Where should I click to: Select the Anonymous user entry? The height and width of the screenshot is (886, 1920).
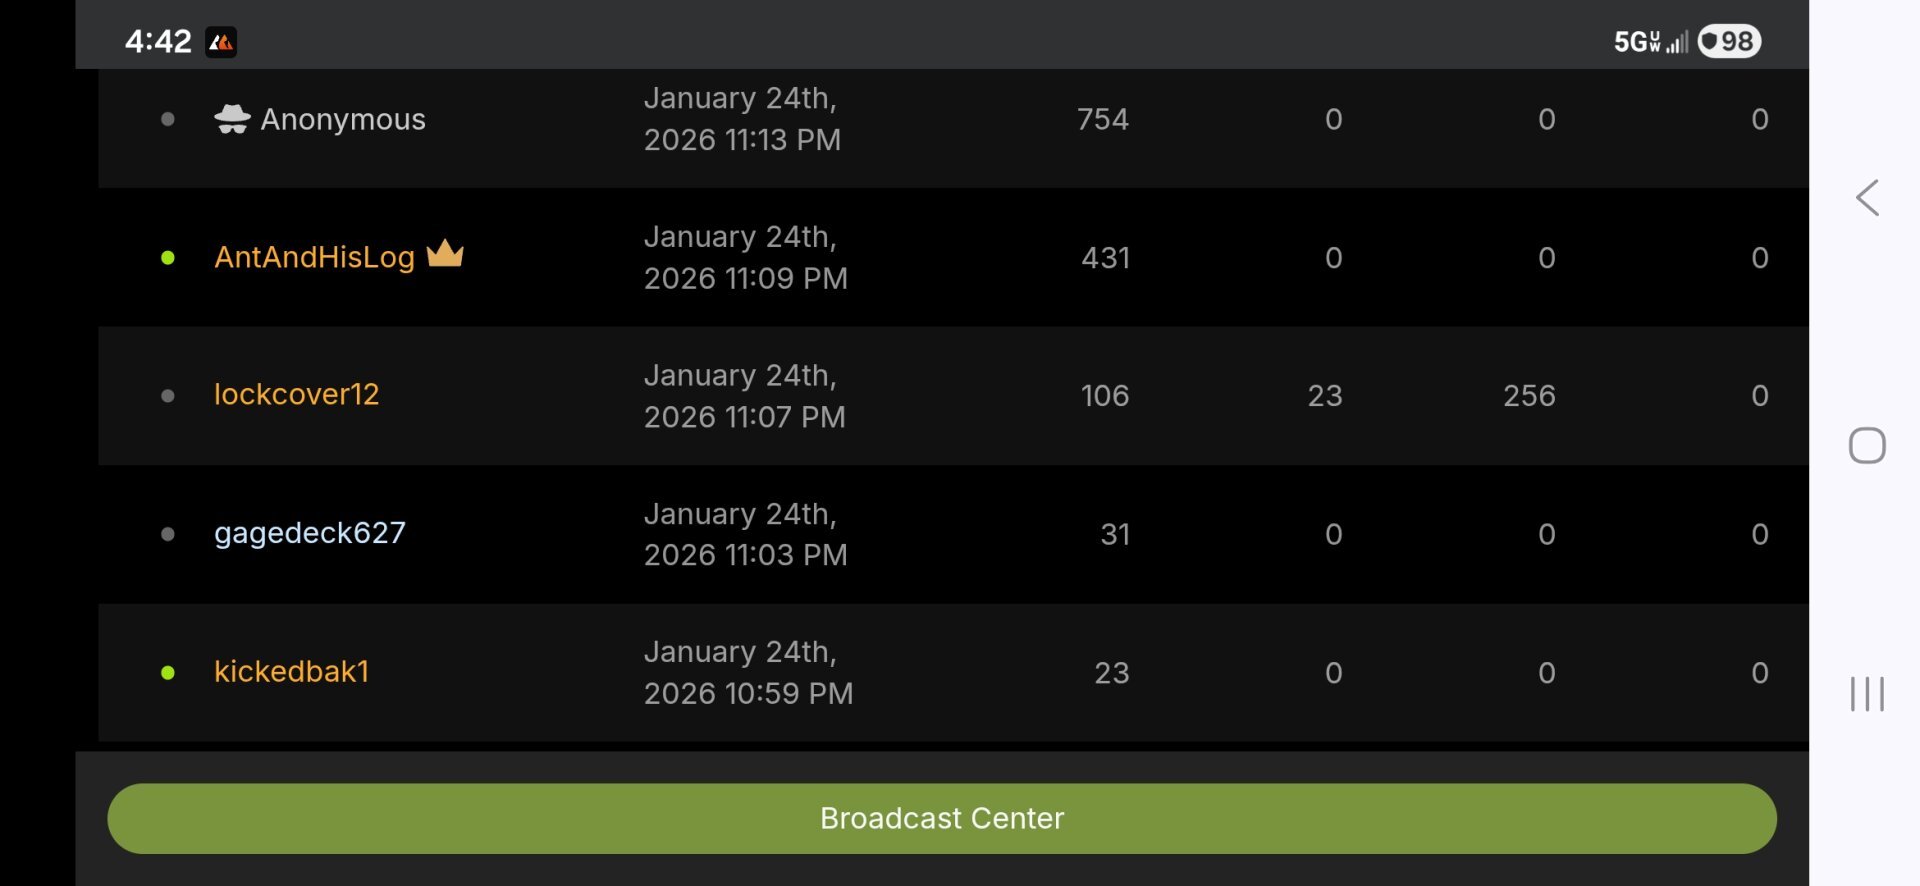coord(343,120)
